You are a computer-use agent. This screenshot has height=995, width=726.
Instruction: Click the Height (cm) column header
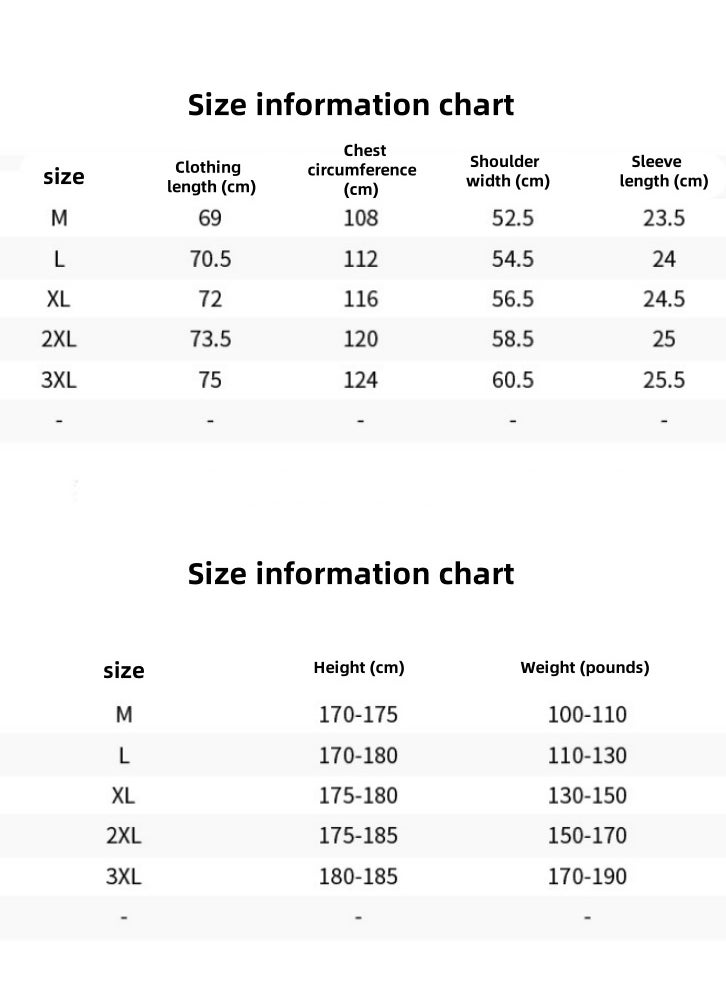click(359, 668)
